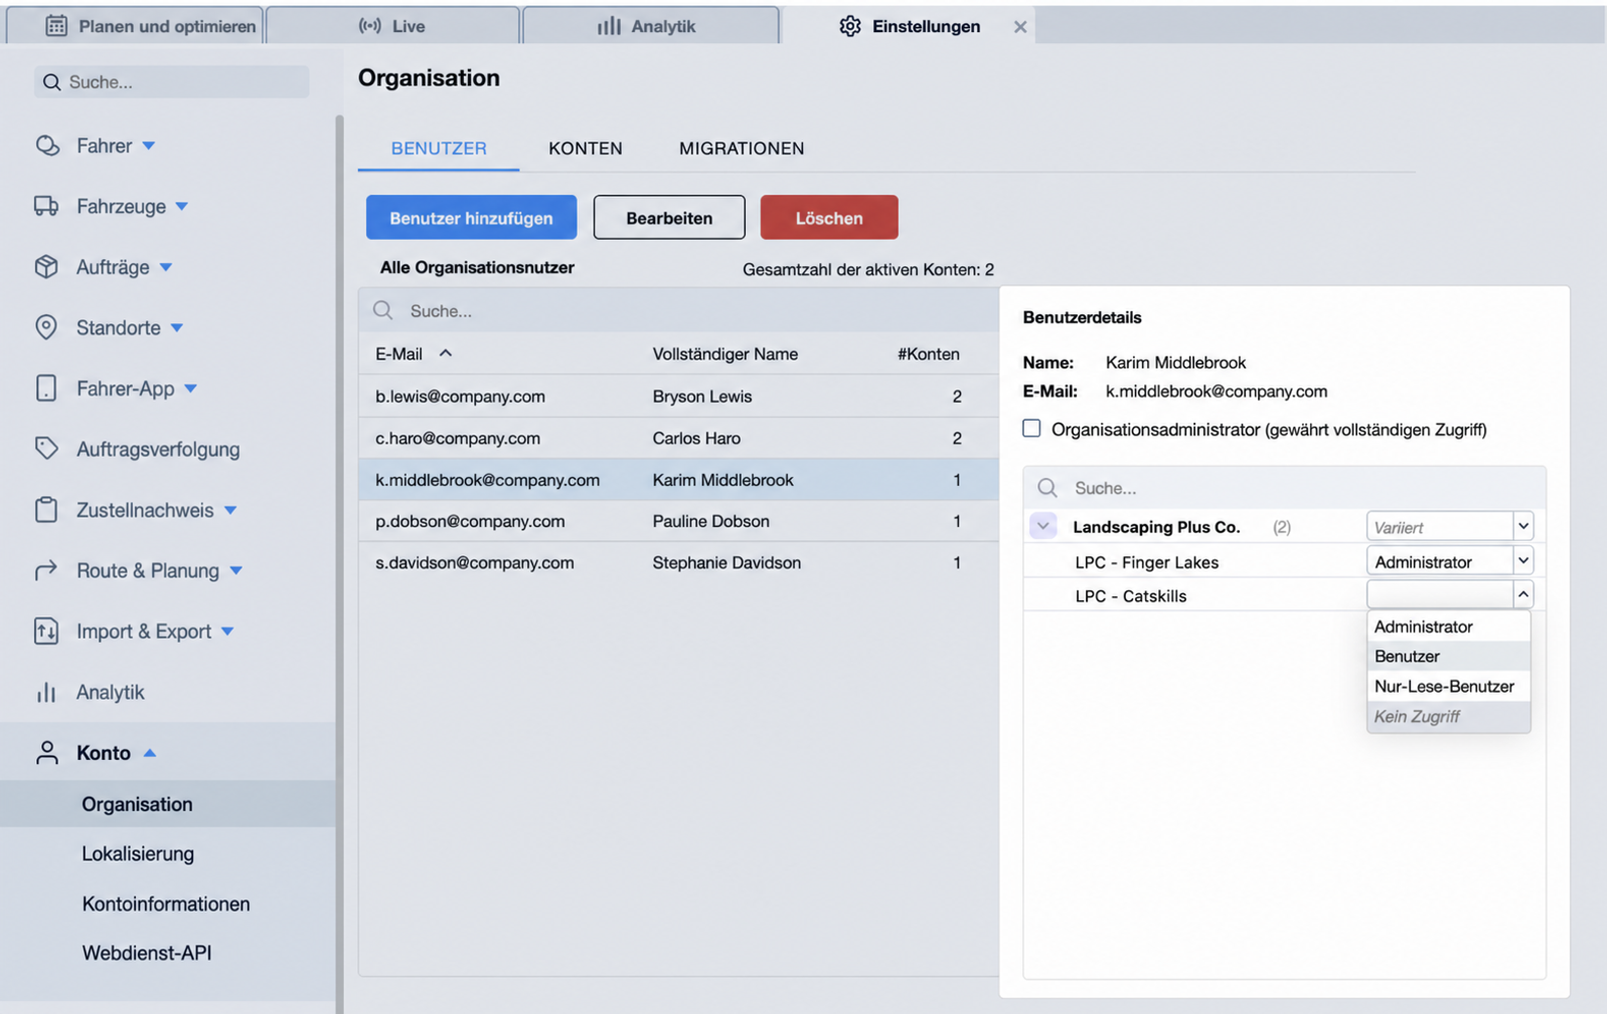Select the s.davidson@company.com row
Image resolution: width=1607 pixels, height=1014 pixels.
coord(679,562)
